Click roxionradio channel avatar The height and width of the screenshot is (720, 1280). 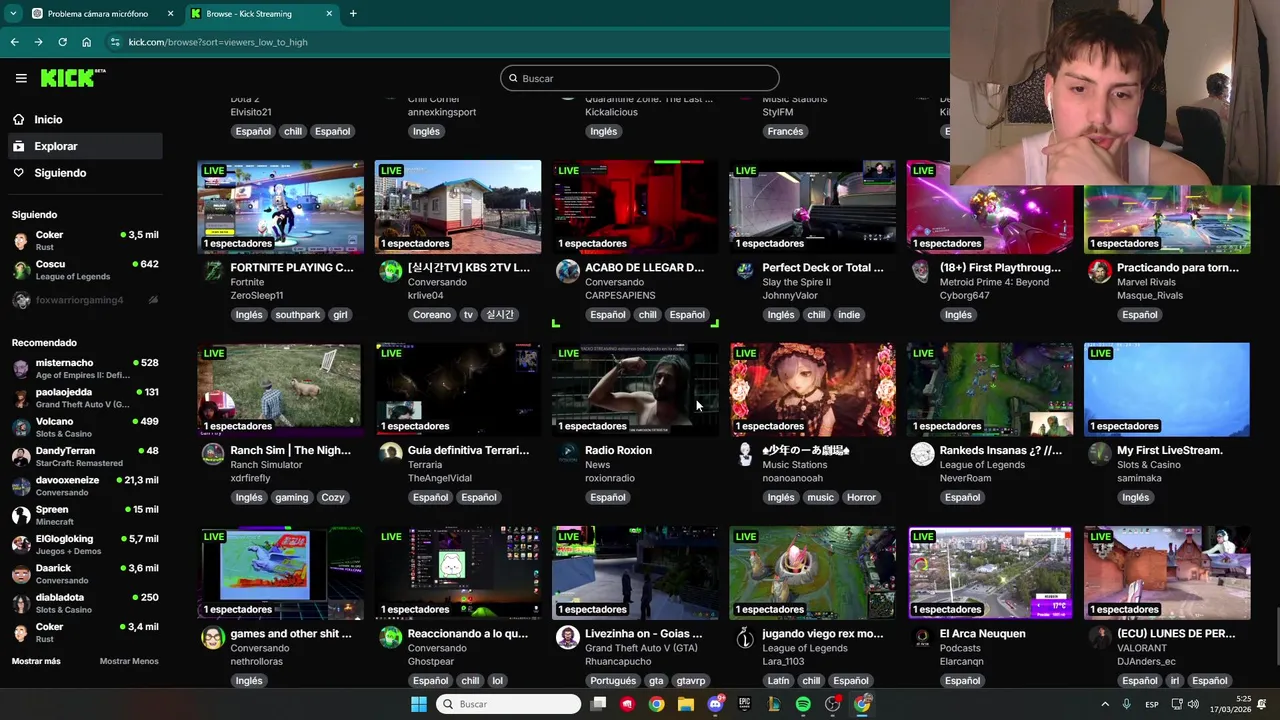[x=568, y=454]
